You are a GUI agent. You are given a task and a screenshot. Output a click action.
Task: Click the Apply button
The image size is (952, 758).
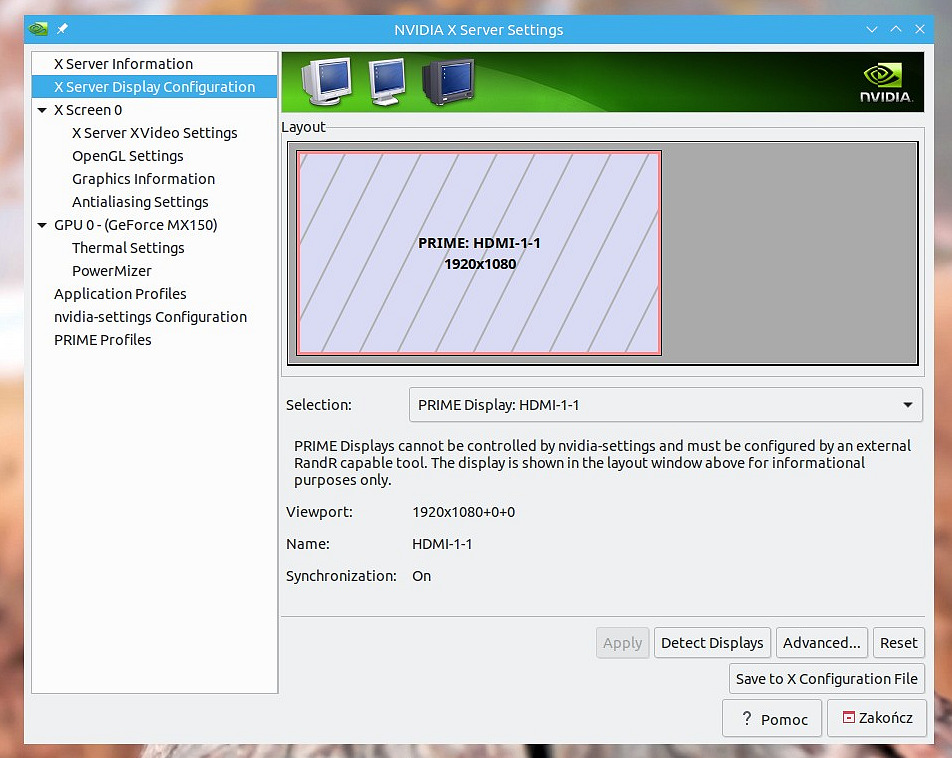(x=622, y=643)
